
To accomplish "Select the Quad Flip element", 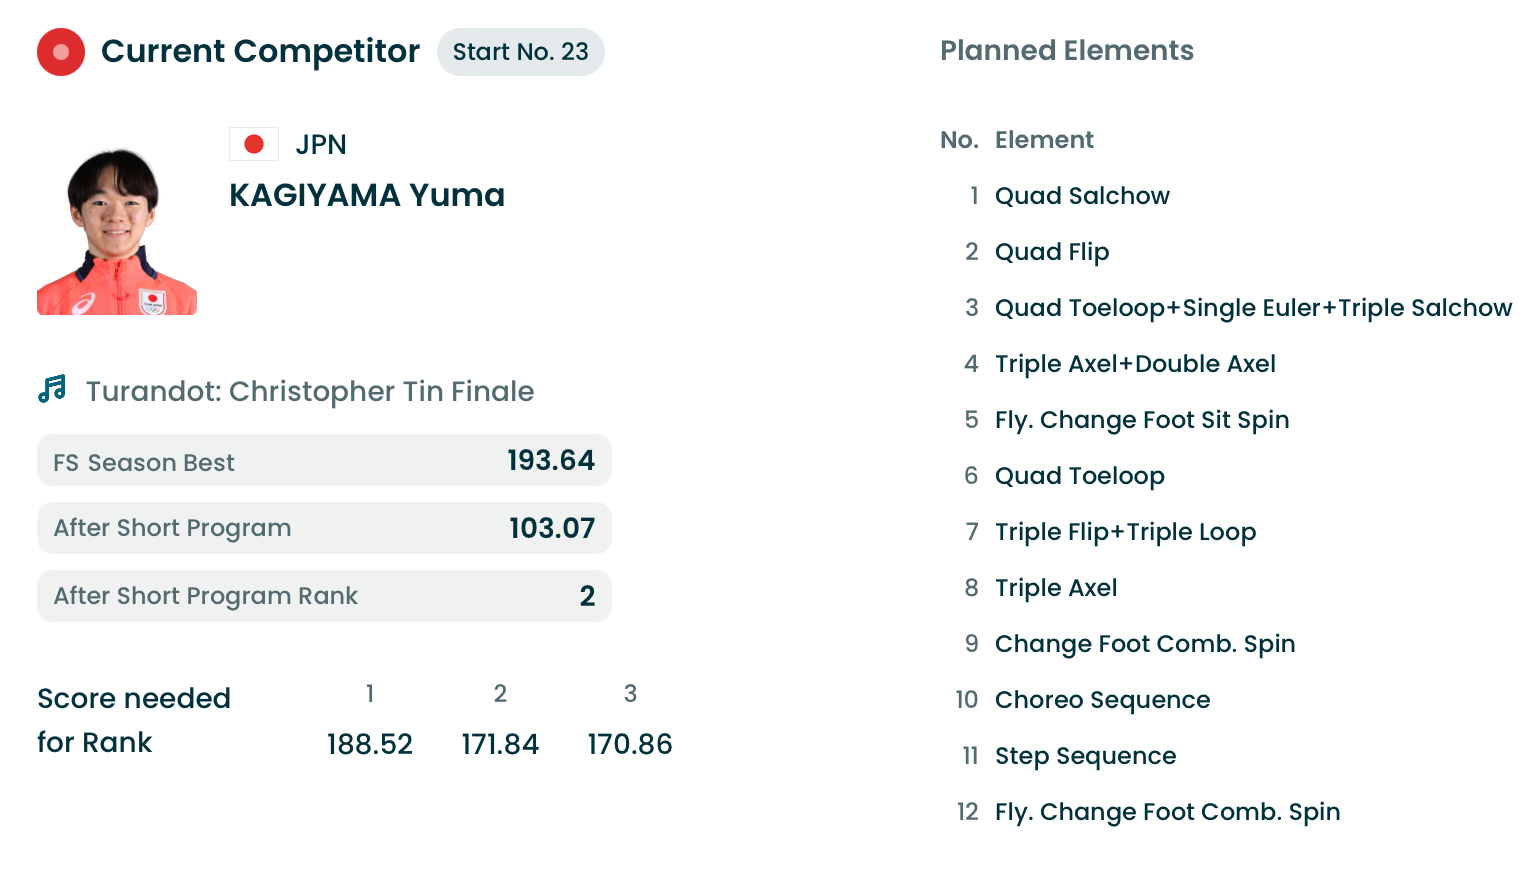I will tap(1052, 252).
